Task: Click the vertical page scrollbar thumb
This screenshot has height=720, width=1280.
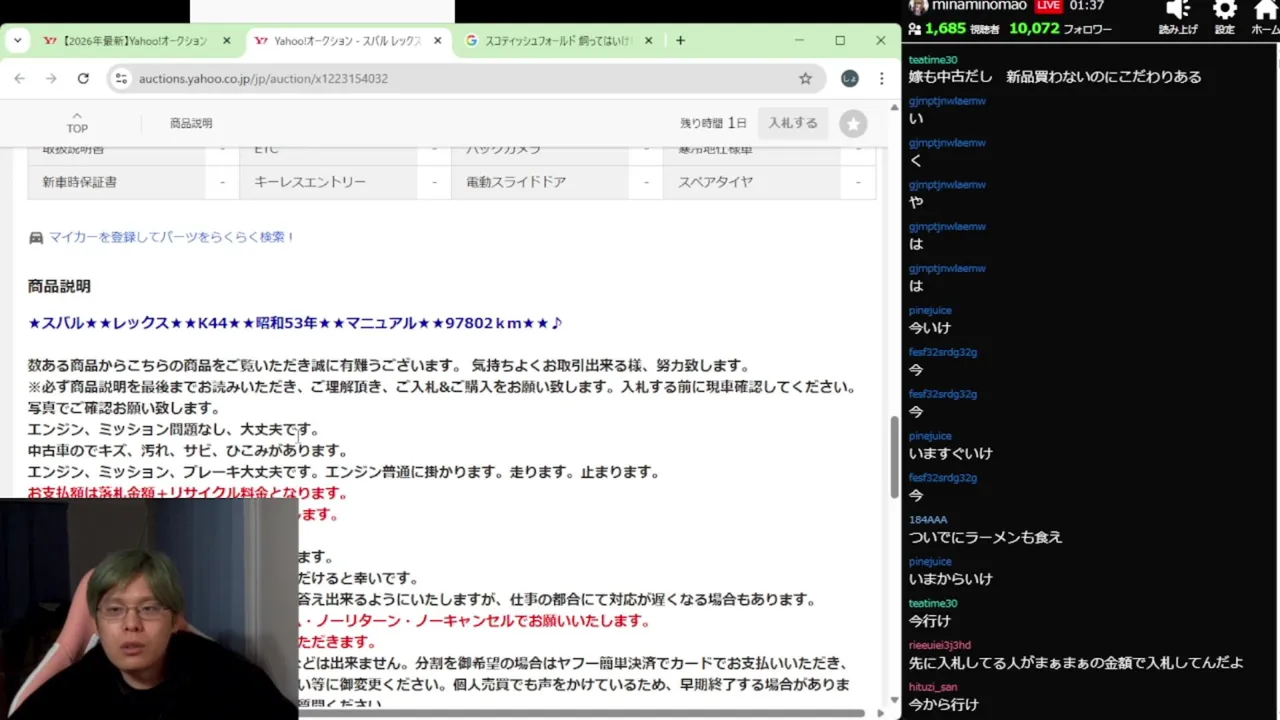Action: point(894,458)
